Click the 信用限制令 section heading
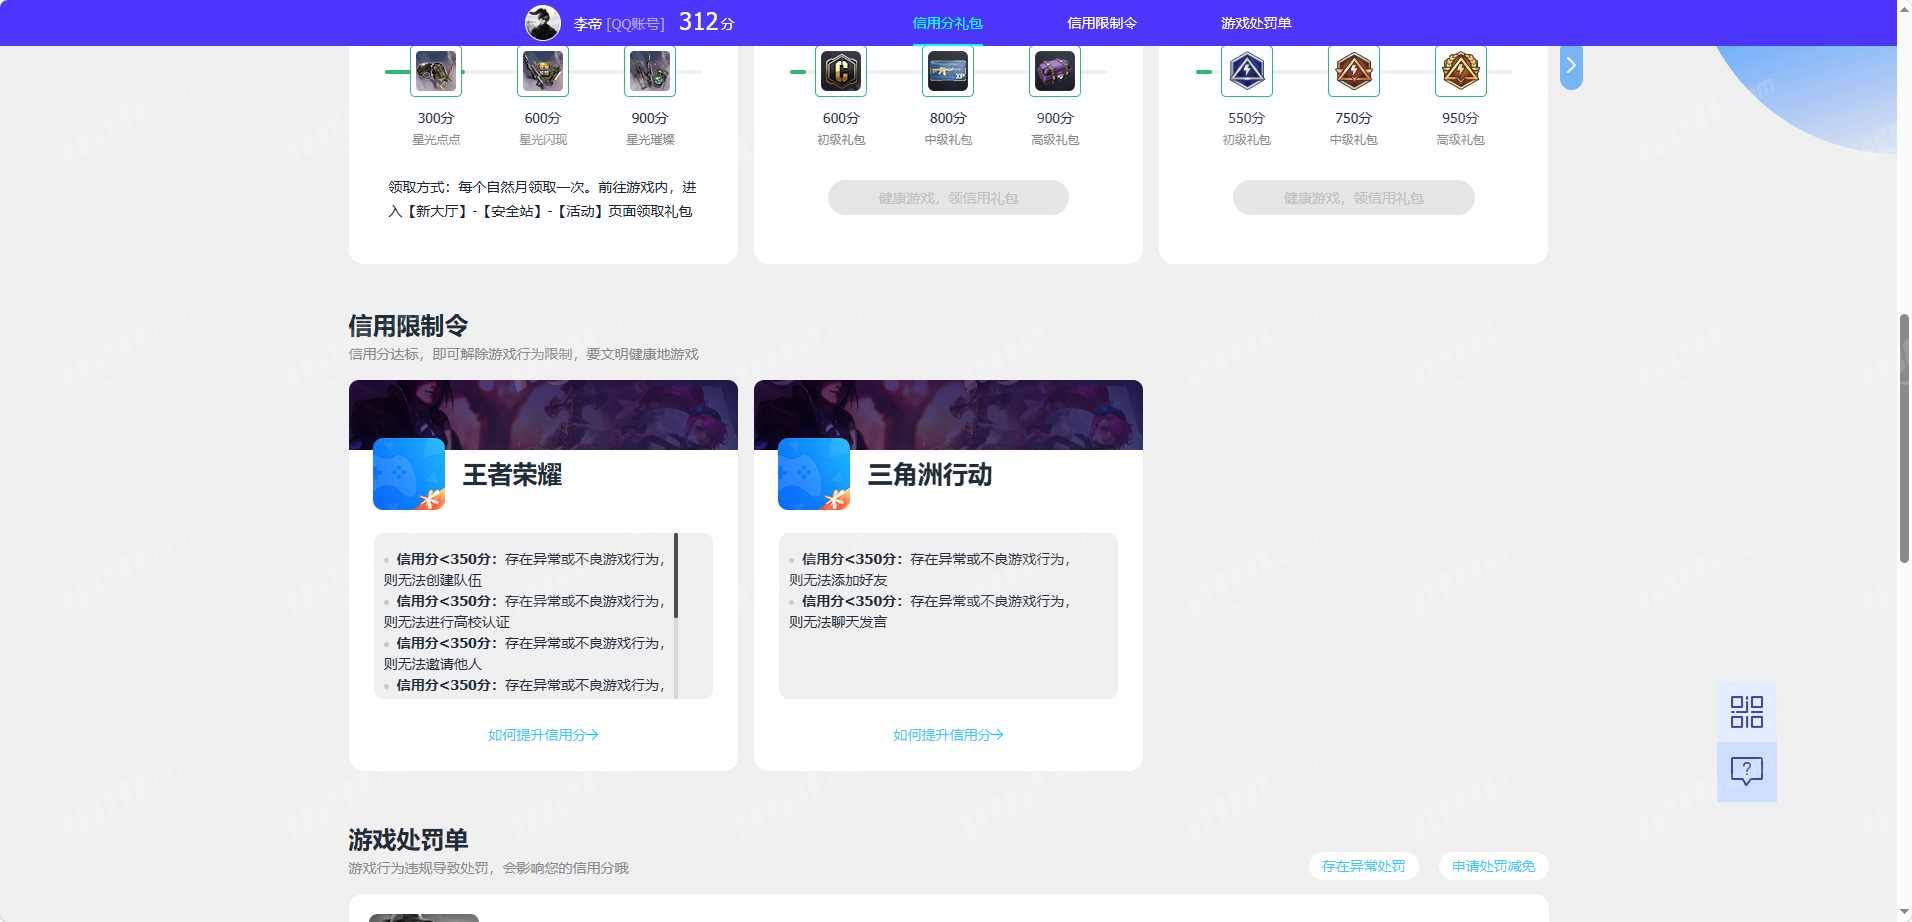Viewport: 1912px width, 922px height. pos(408,326)
